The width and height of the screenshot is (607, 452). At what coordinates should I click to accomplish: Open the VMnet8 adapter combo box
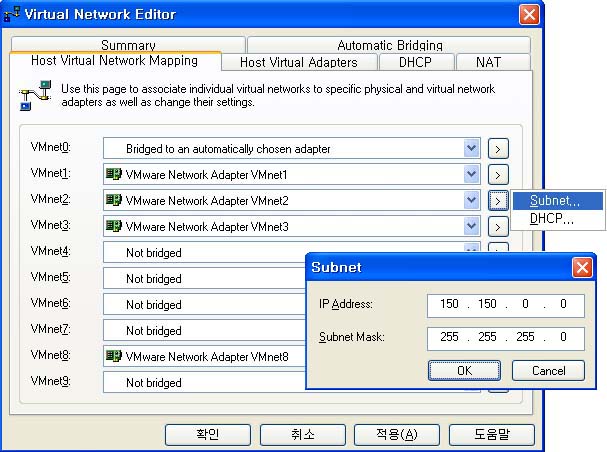[204, 356]
